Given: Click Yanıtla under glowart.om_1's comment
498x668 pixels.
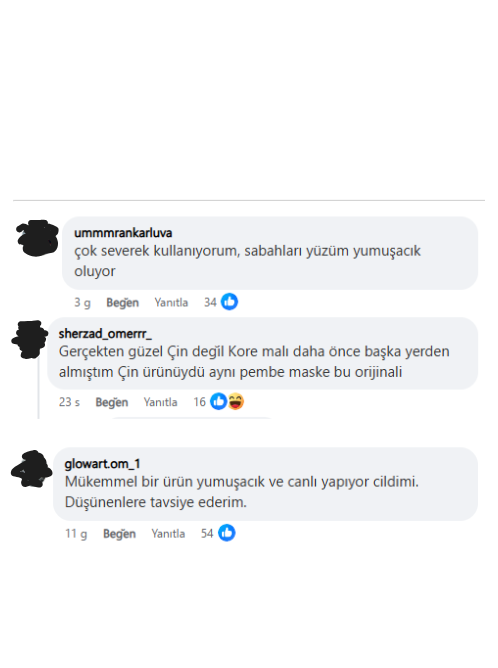Looking at the screenshot, I should pos(168,533).
